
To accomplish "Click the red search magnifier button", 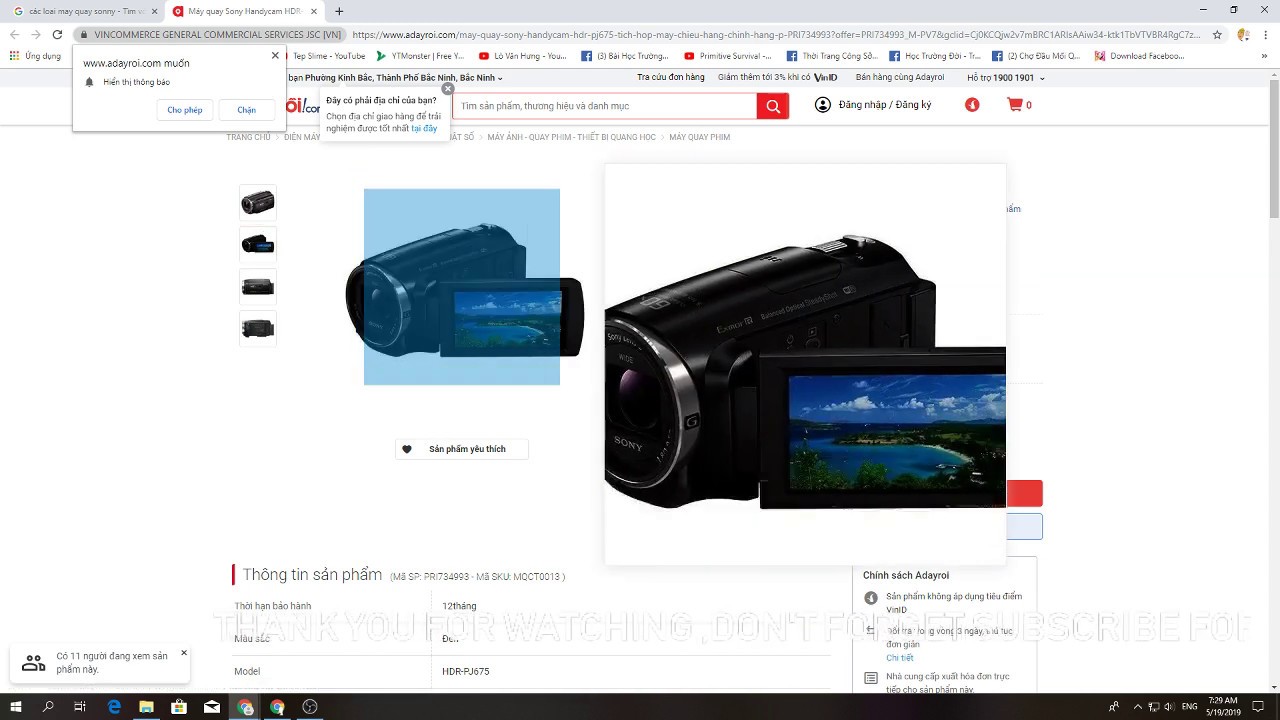I will pyautogui.click(x=773, y=106).
